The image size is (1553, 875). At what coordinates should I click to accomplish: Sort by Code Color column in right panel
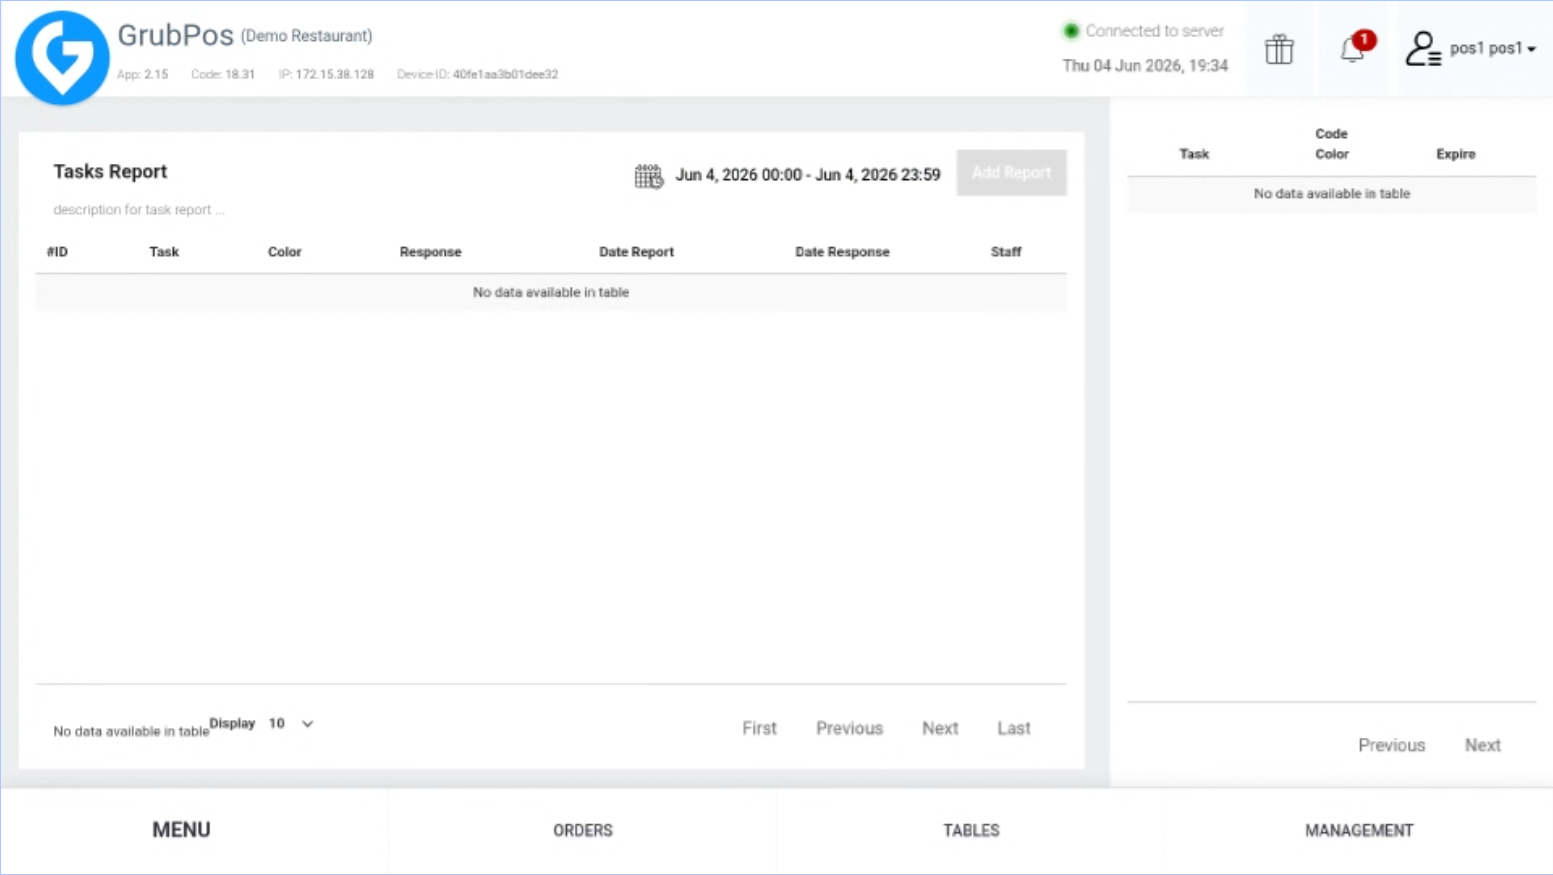coord(1331,144)
